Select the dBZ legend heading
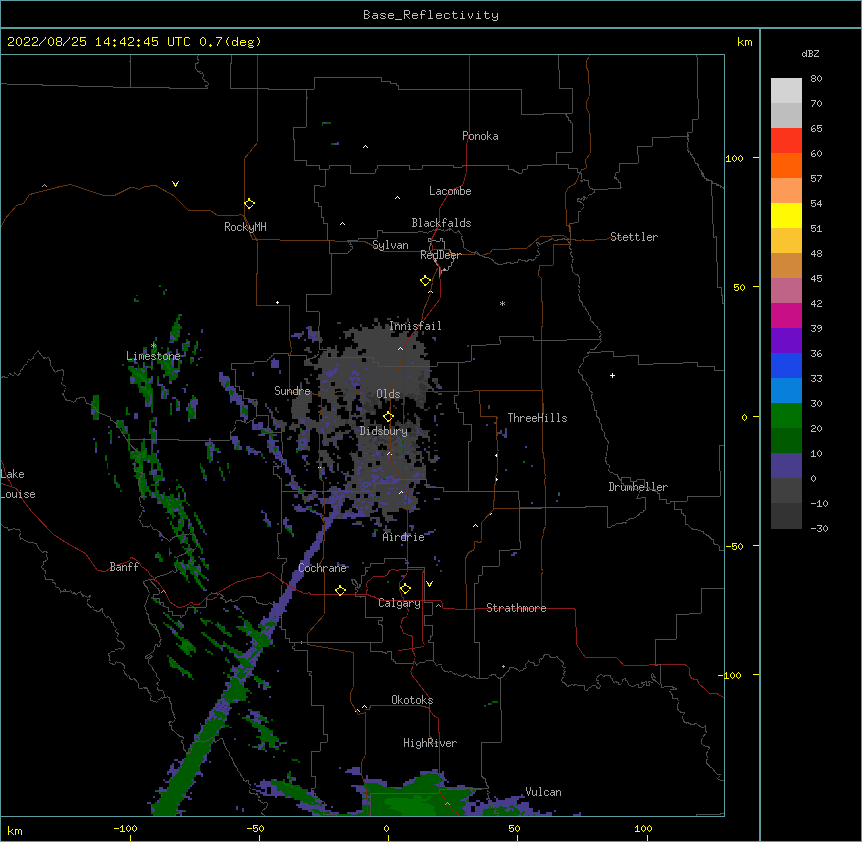Screen dimensions: 862x842 pos(810,54)
